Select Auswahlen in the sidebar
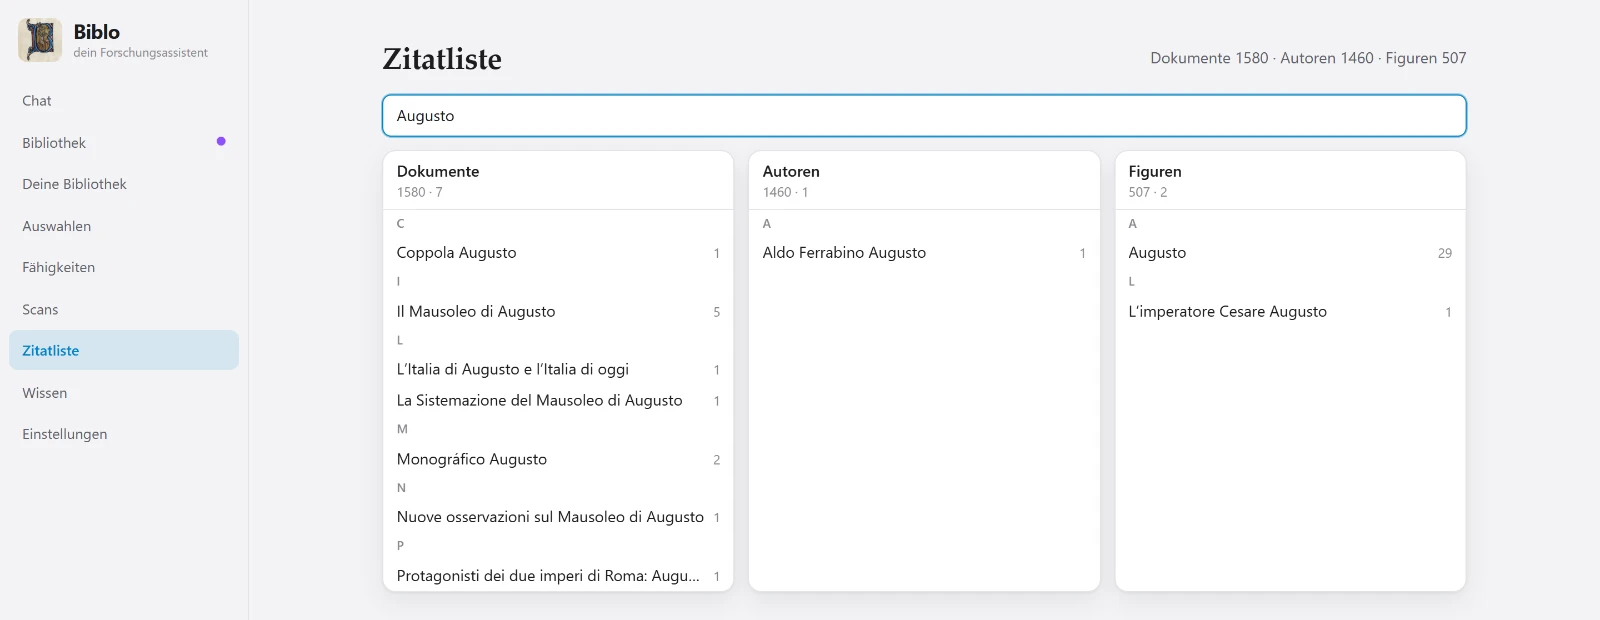 (x=124, y=226)
